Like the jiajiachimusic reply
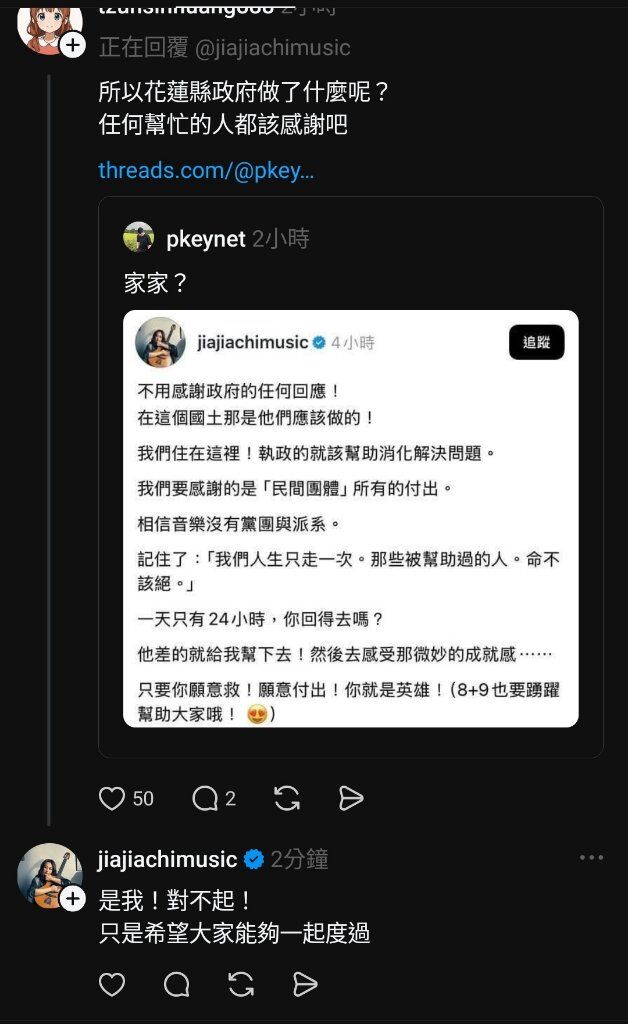The width and height of the screenshot is (628, 1024). 112,984
